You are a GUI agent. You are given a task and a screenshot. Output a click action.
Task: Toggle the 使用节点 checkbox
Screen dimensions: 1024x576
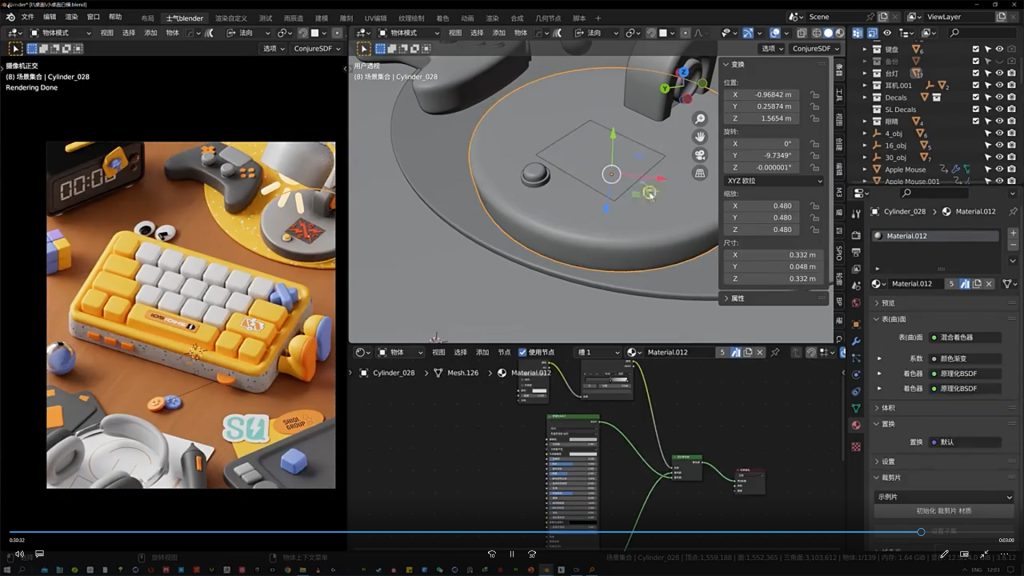[523, 352]
